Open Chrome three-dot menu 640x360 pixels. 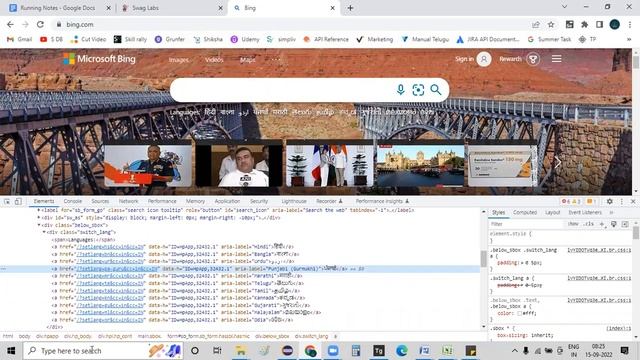point(630,24)
